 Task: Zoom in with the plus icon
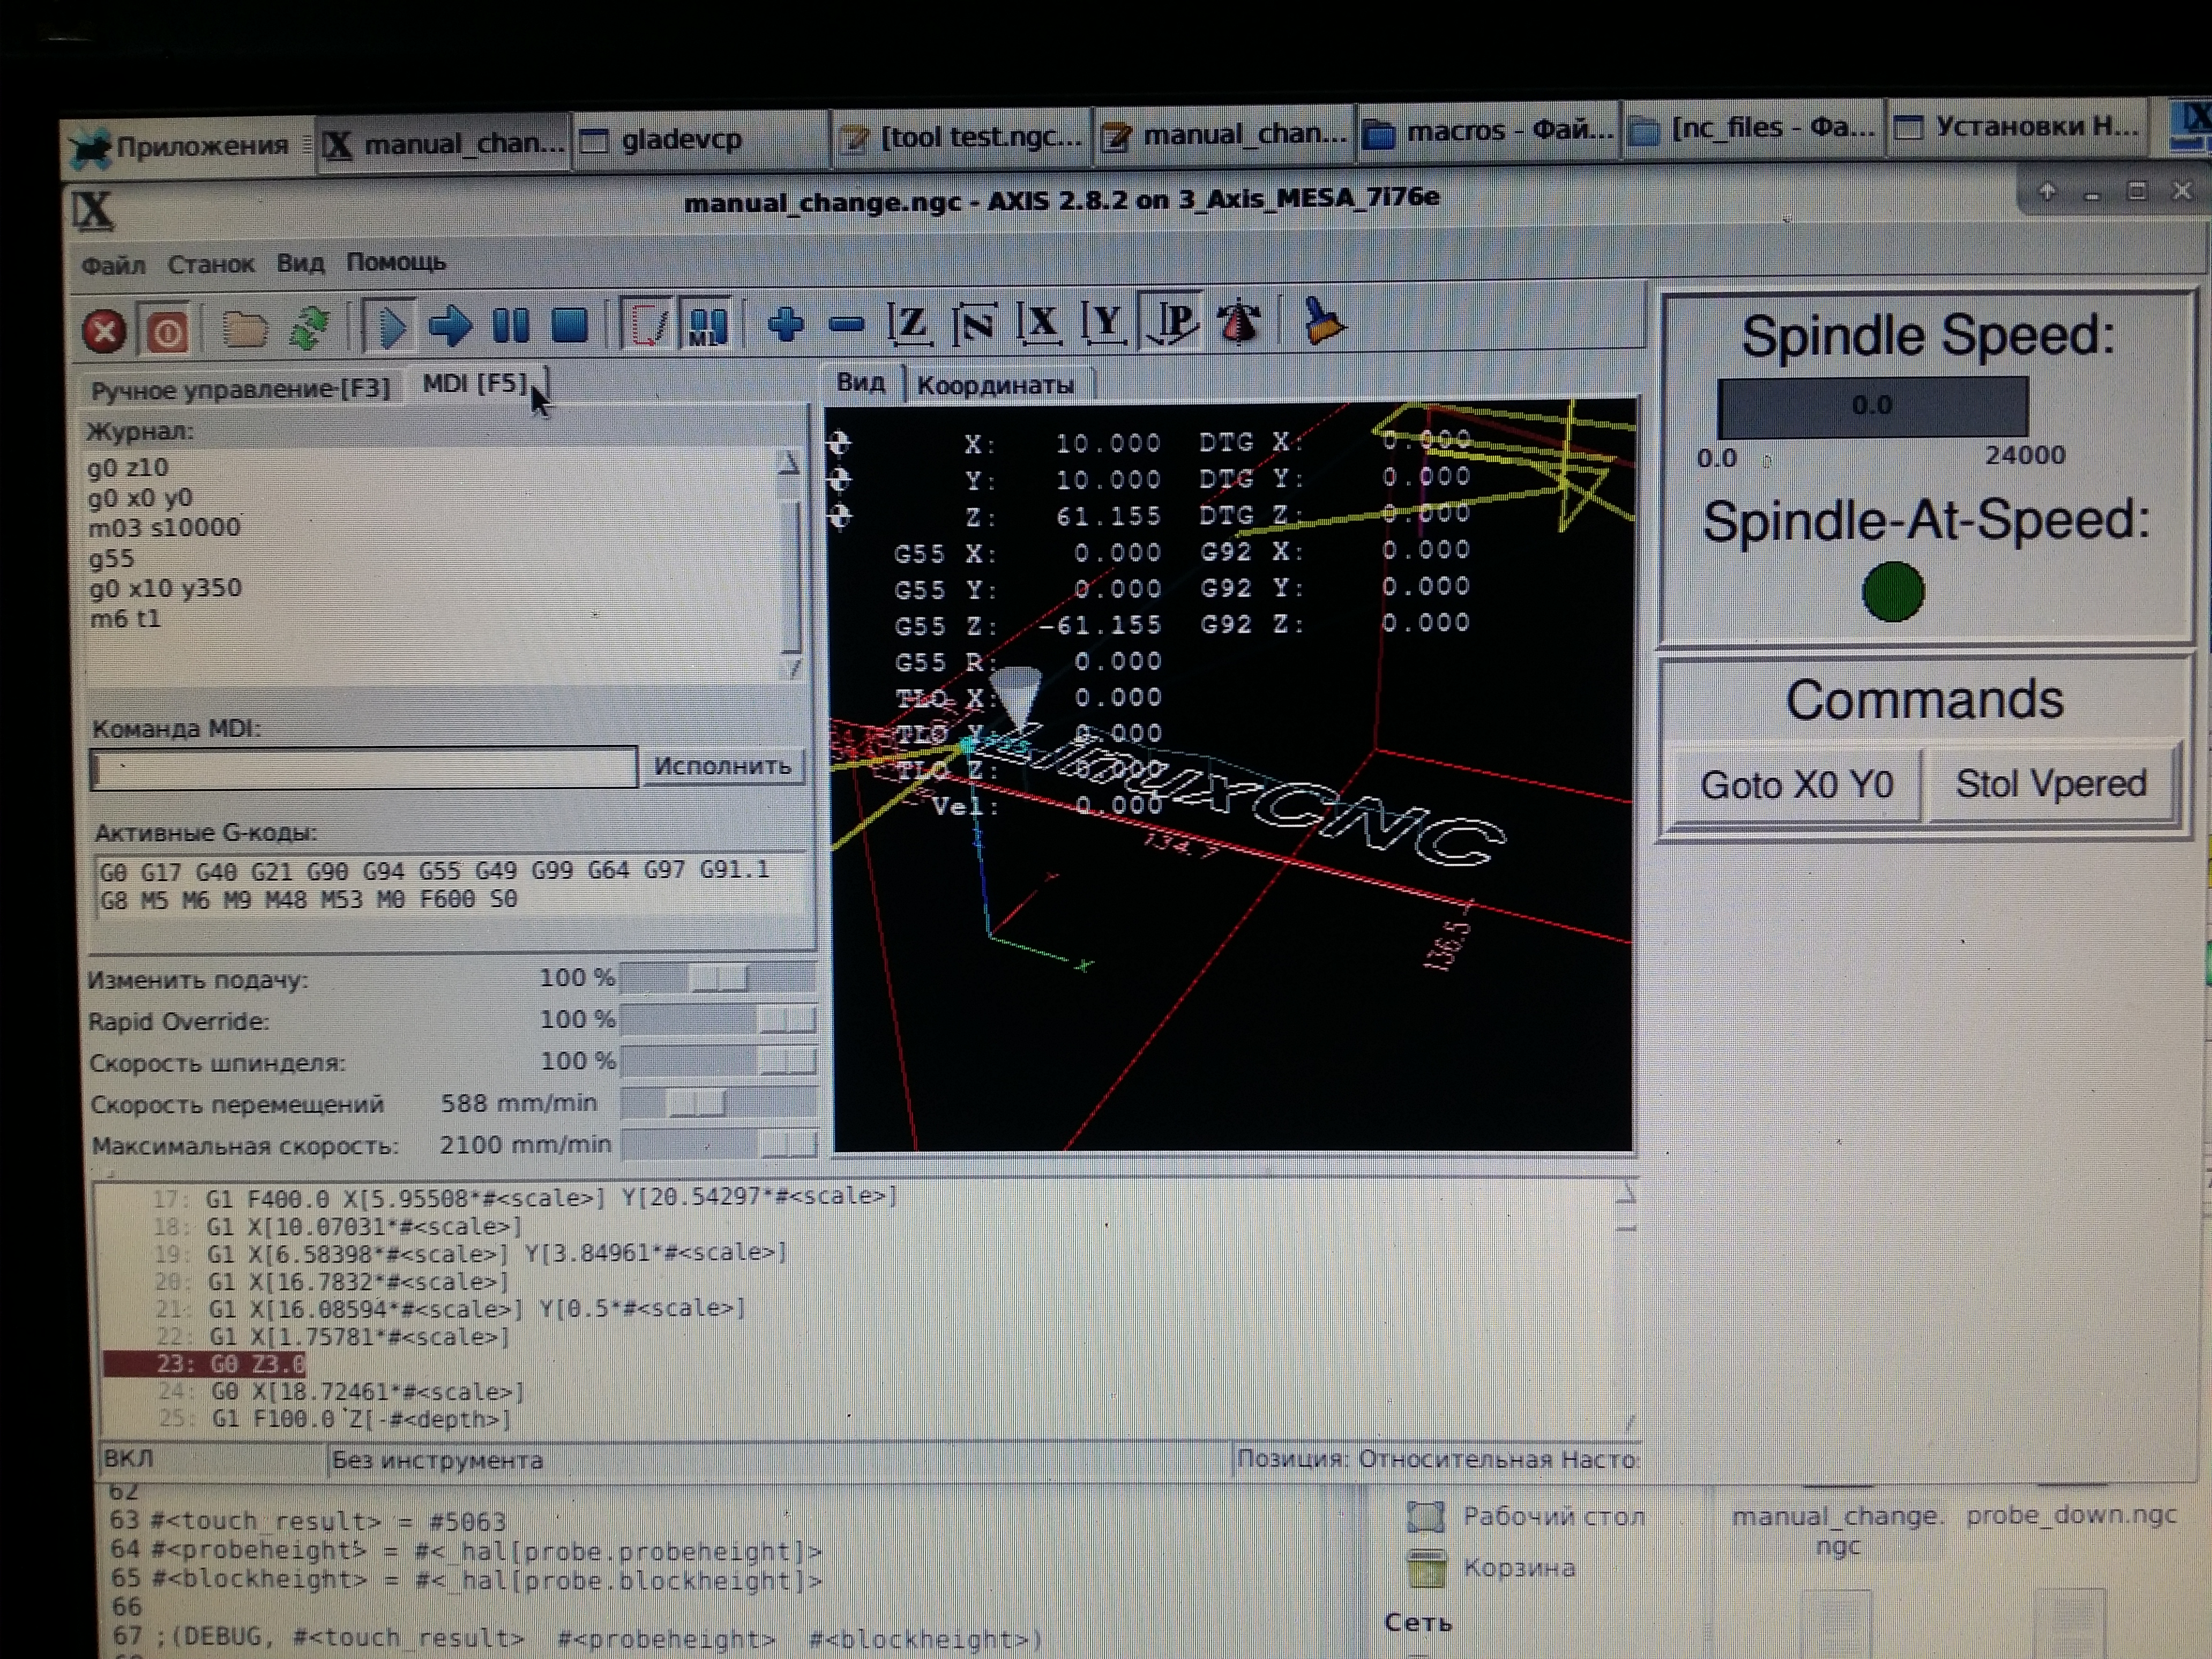pyautogui.click(x=786, y=324)
